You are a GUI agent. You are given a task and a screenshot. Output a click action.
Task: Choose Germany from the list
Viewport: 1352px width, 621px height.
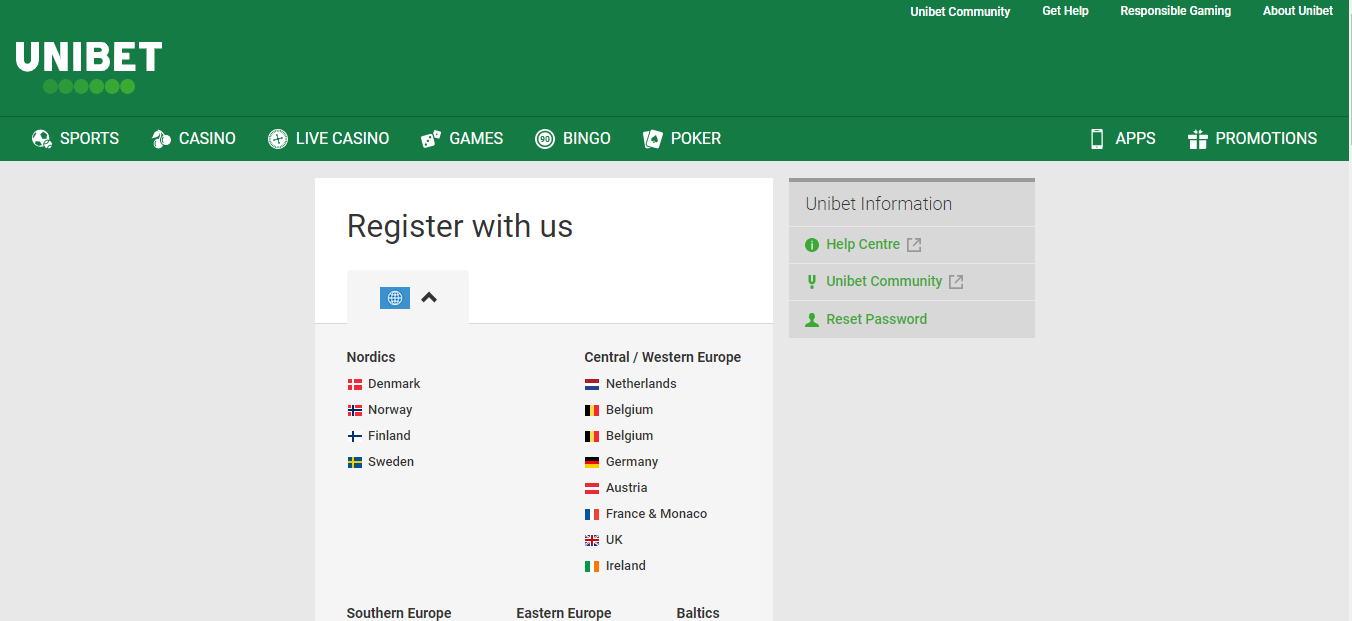[x=632, y=462]
